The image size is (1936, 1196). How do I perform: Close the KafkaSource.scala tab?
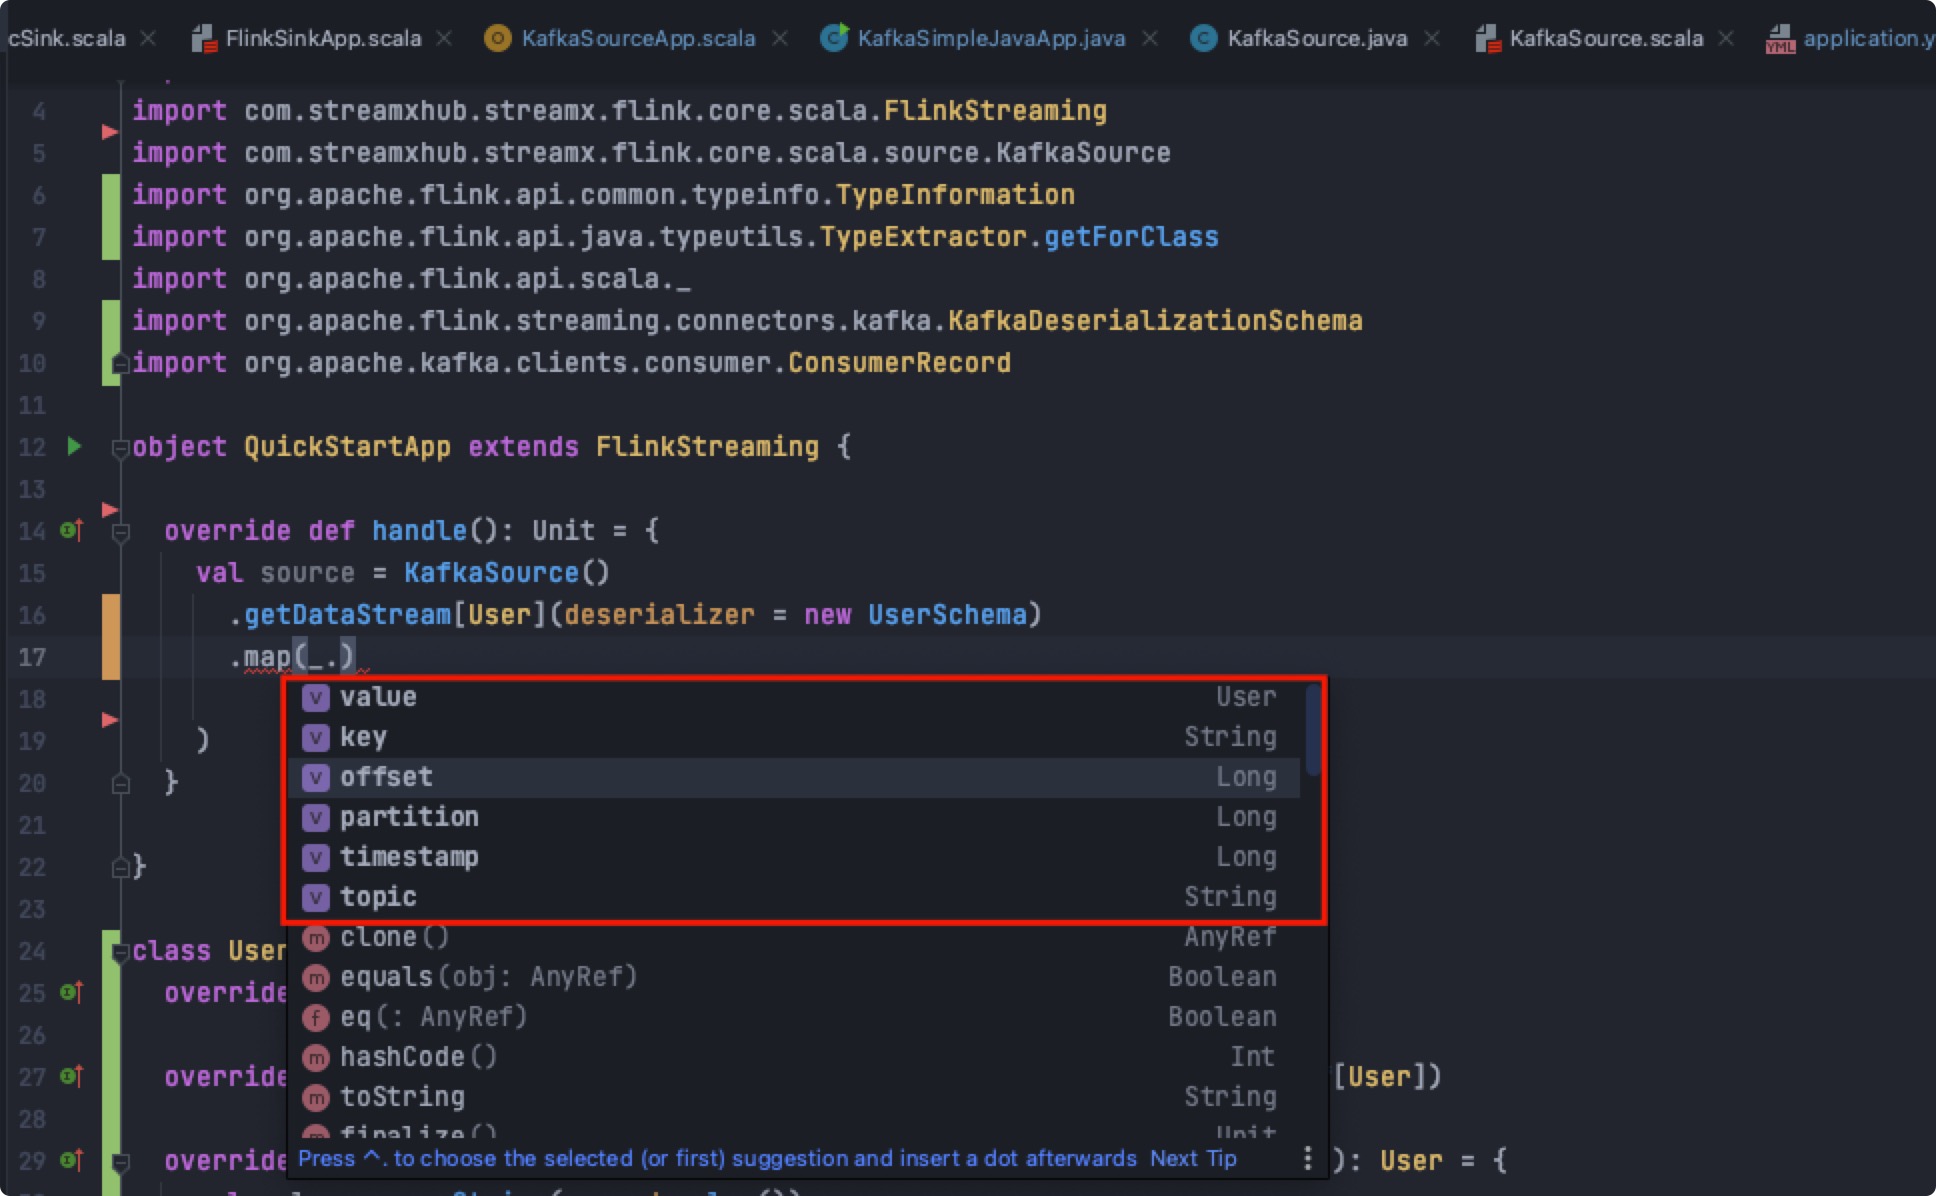(x=1726, y=38)
